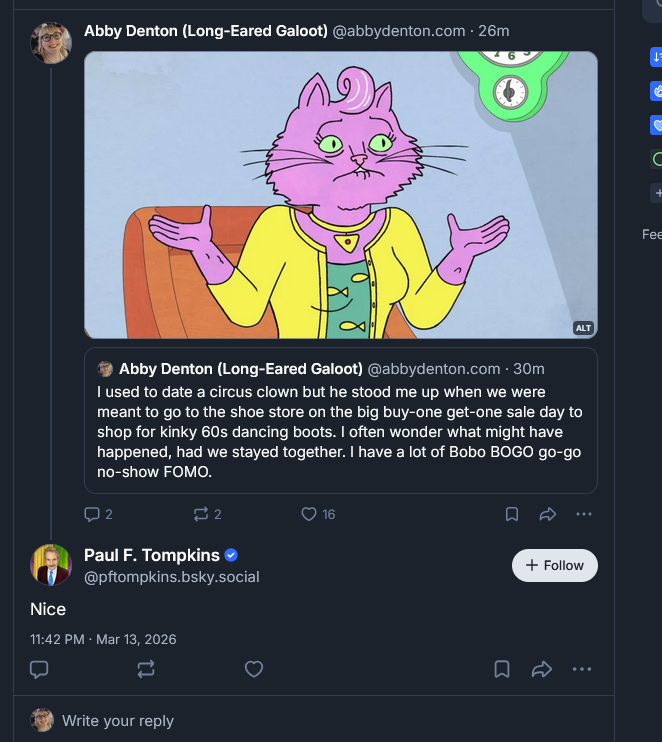Screen dimensions: 662x742
Task: Bookmark Paul F. Tompkins's "Nice" post
Action: click(x=503, y=669)
